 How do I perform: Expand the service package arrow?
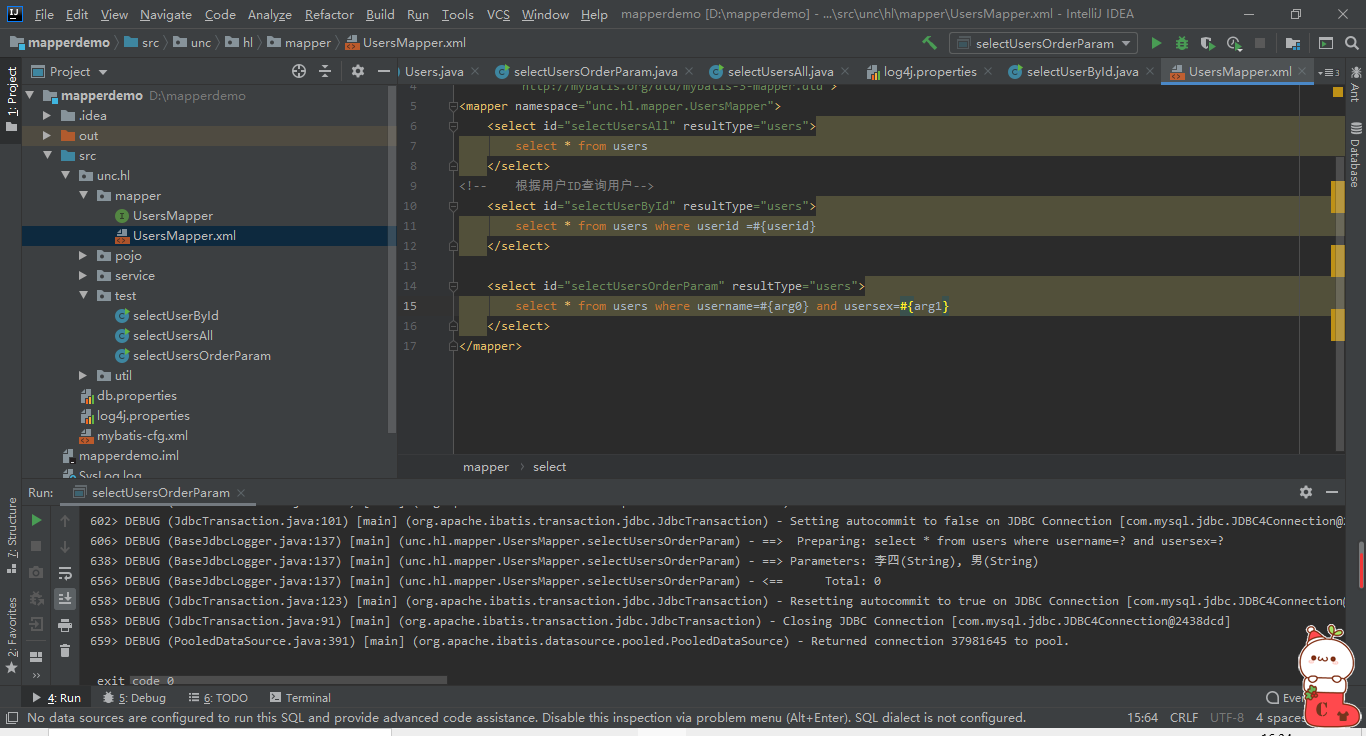[85, 276]
